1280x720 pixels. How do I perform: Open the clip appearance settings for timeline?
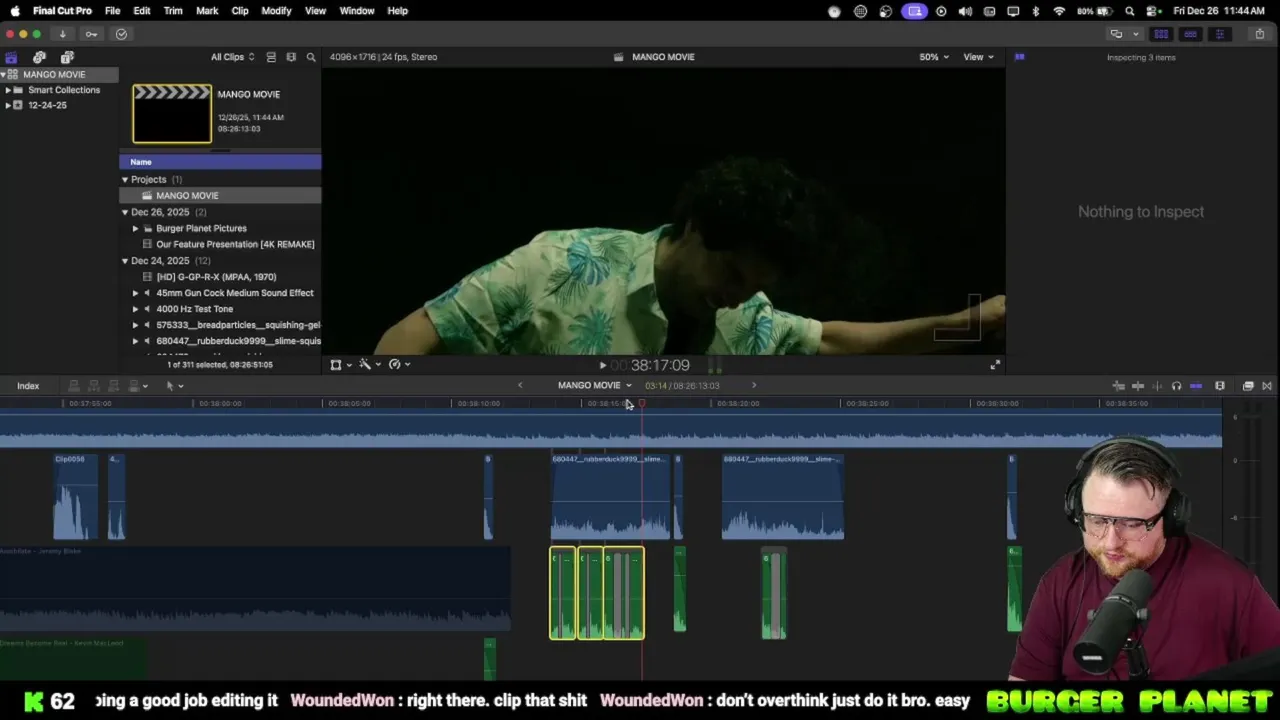[1220, 386]
